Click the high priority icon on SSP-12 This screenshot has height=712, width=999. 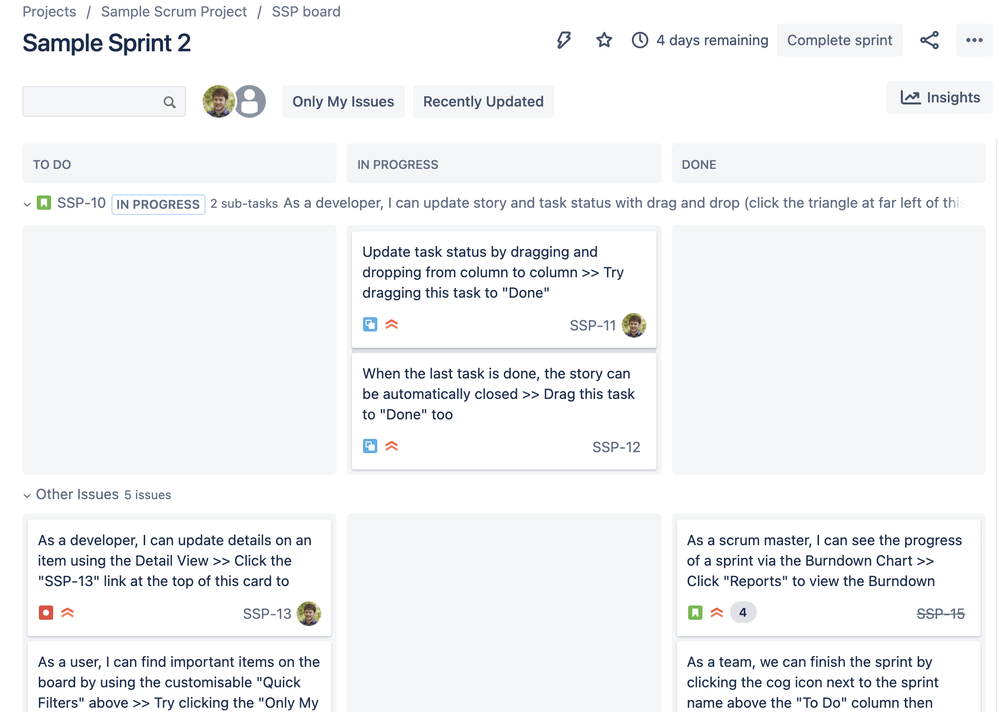coord(392,446)
